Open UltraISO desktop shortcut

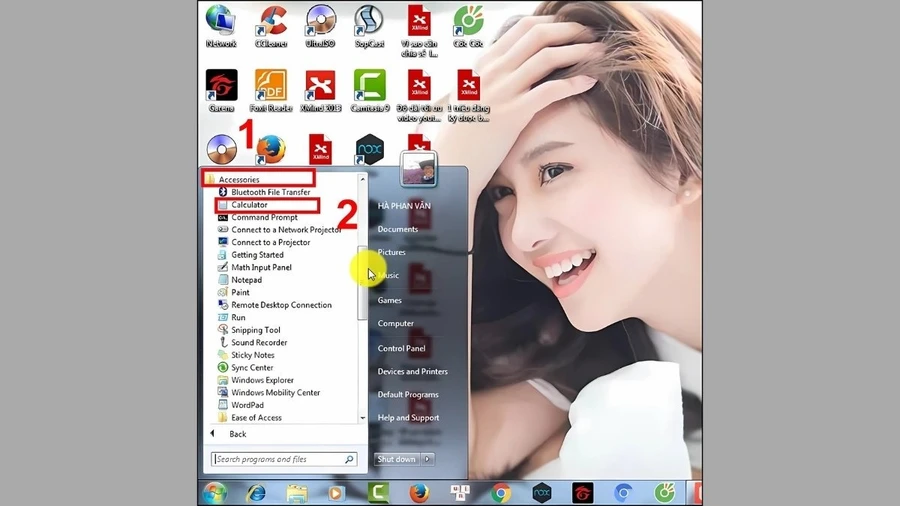coord(320,26)
